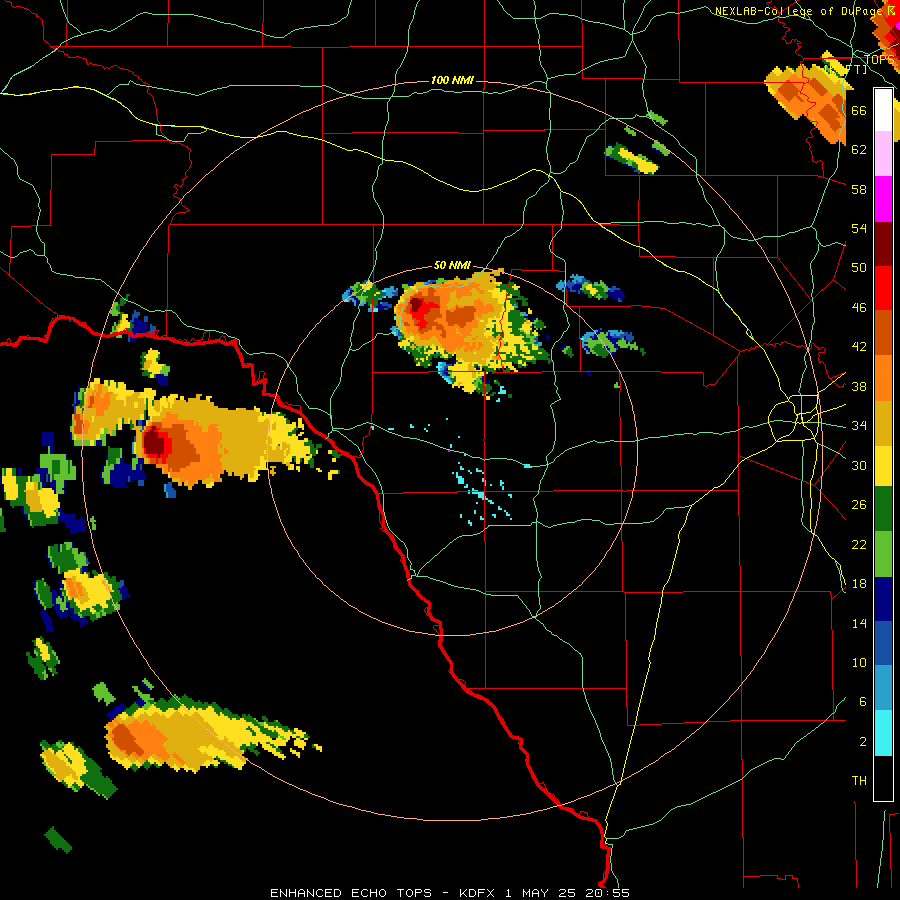Click the "50 NMI" range ring label

[452, 265]
